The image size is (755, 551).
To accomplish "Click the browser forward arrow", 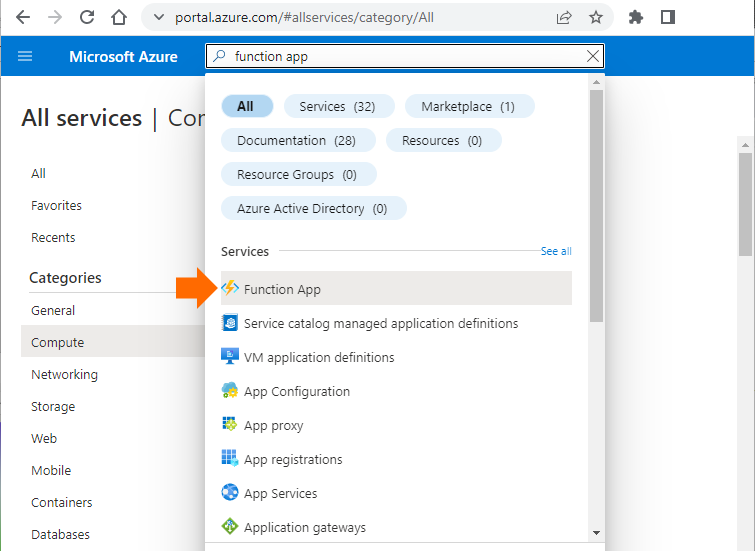I will click(x=55, y=17).
